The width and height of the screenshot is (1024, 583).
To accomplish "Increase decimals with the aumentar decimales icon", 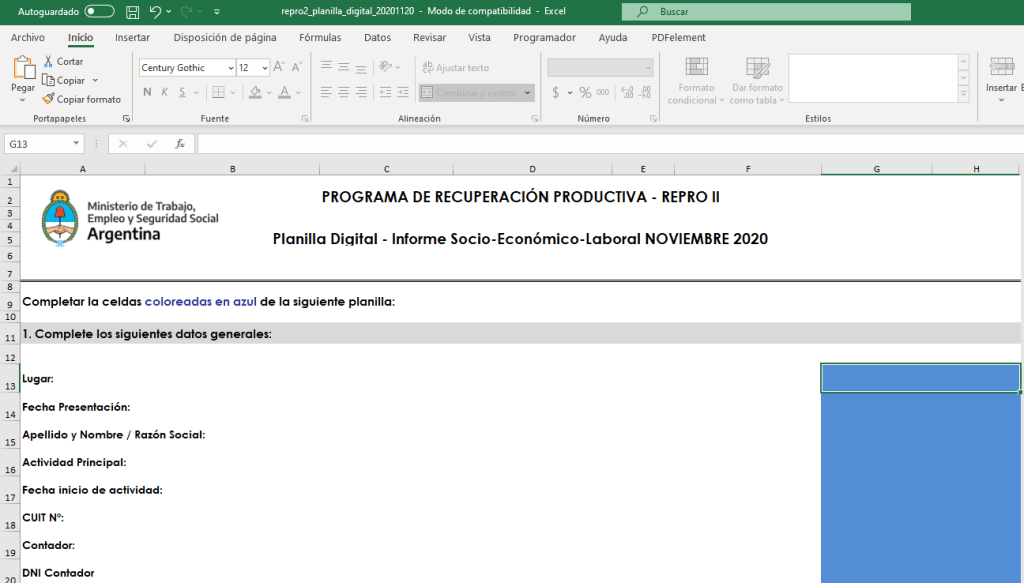I will click(x=626, y=92).
